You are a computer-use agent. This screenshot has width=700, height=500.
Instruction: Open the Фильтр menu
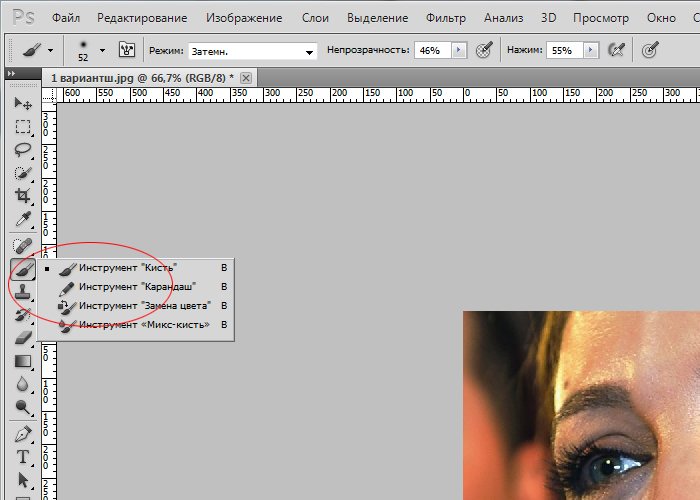point(445,18)
